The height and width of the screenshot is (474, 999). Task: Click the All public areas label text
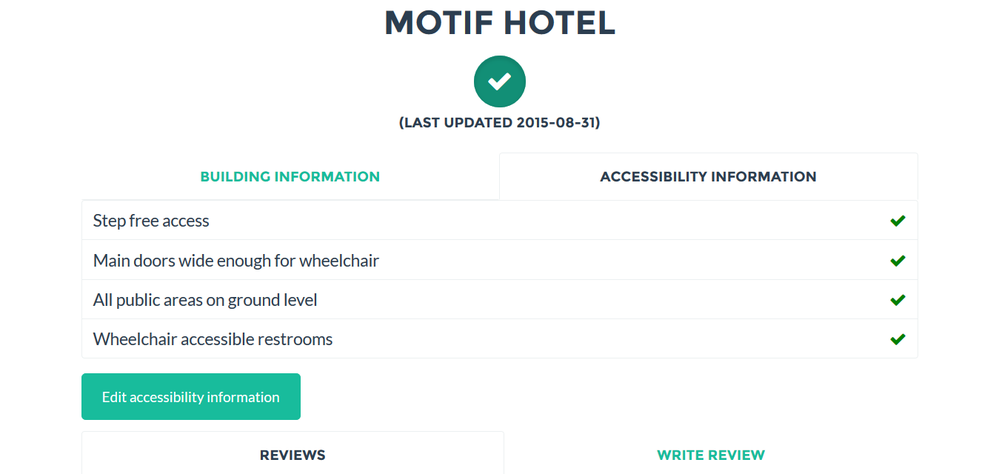(205, 300)
